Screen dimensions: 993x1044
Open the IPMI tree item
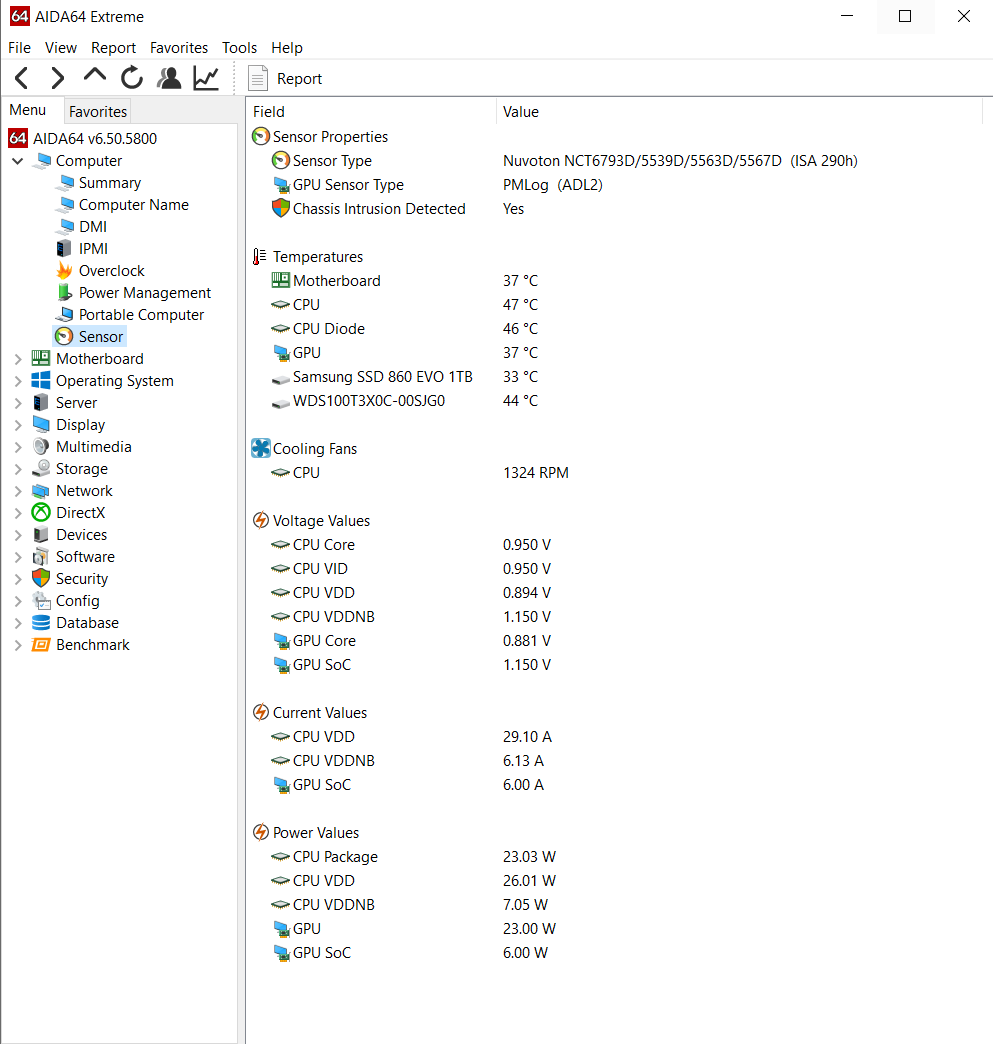93,248
